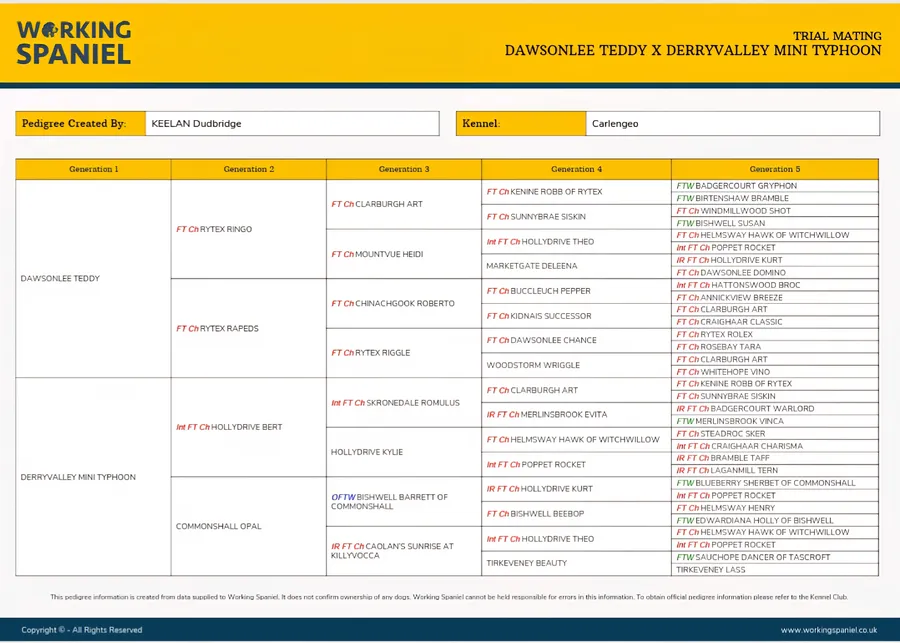Select the FT Ch MOUNTVUE HEIDI entry

click(377, 254)
